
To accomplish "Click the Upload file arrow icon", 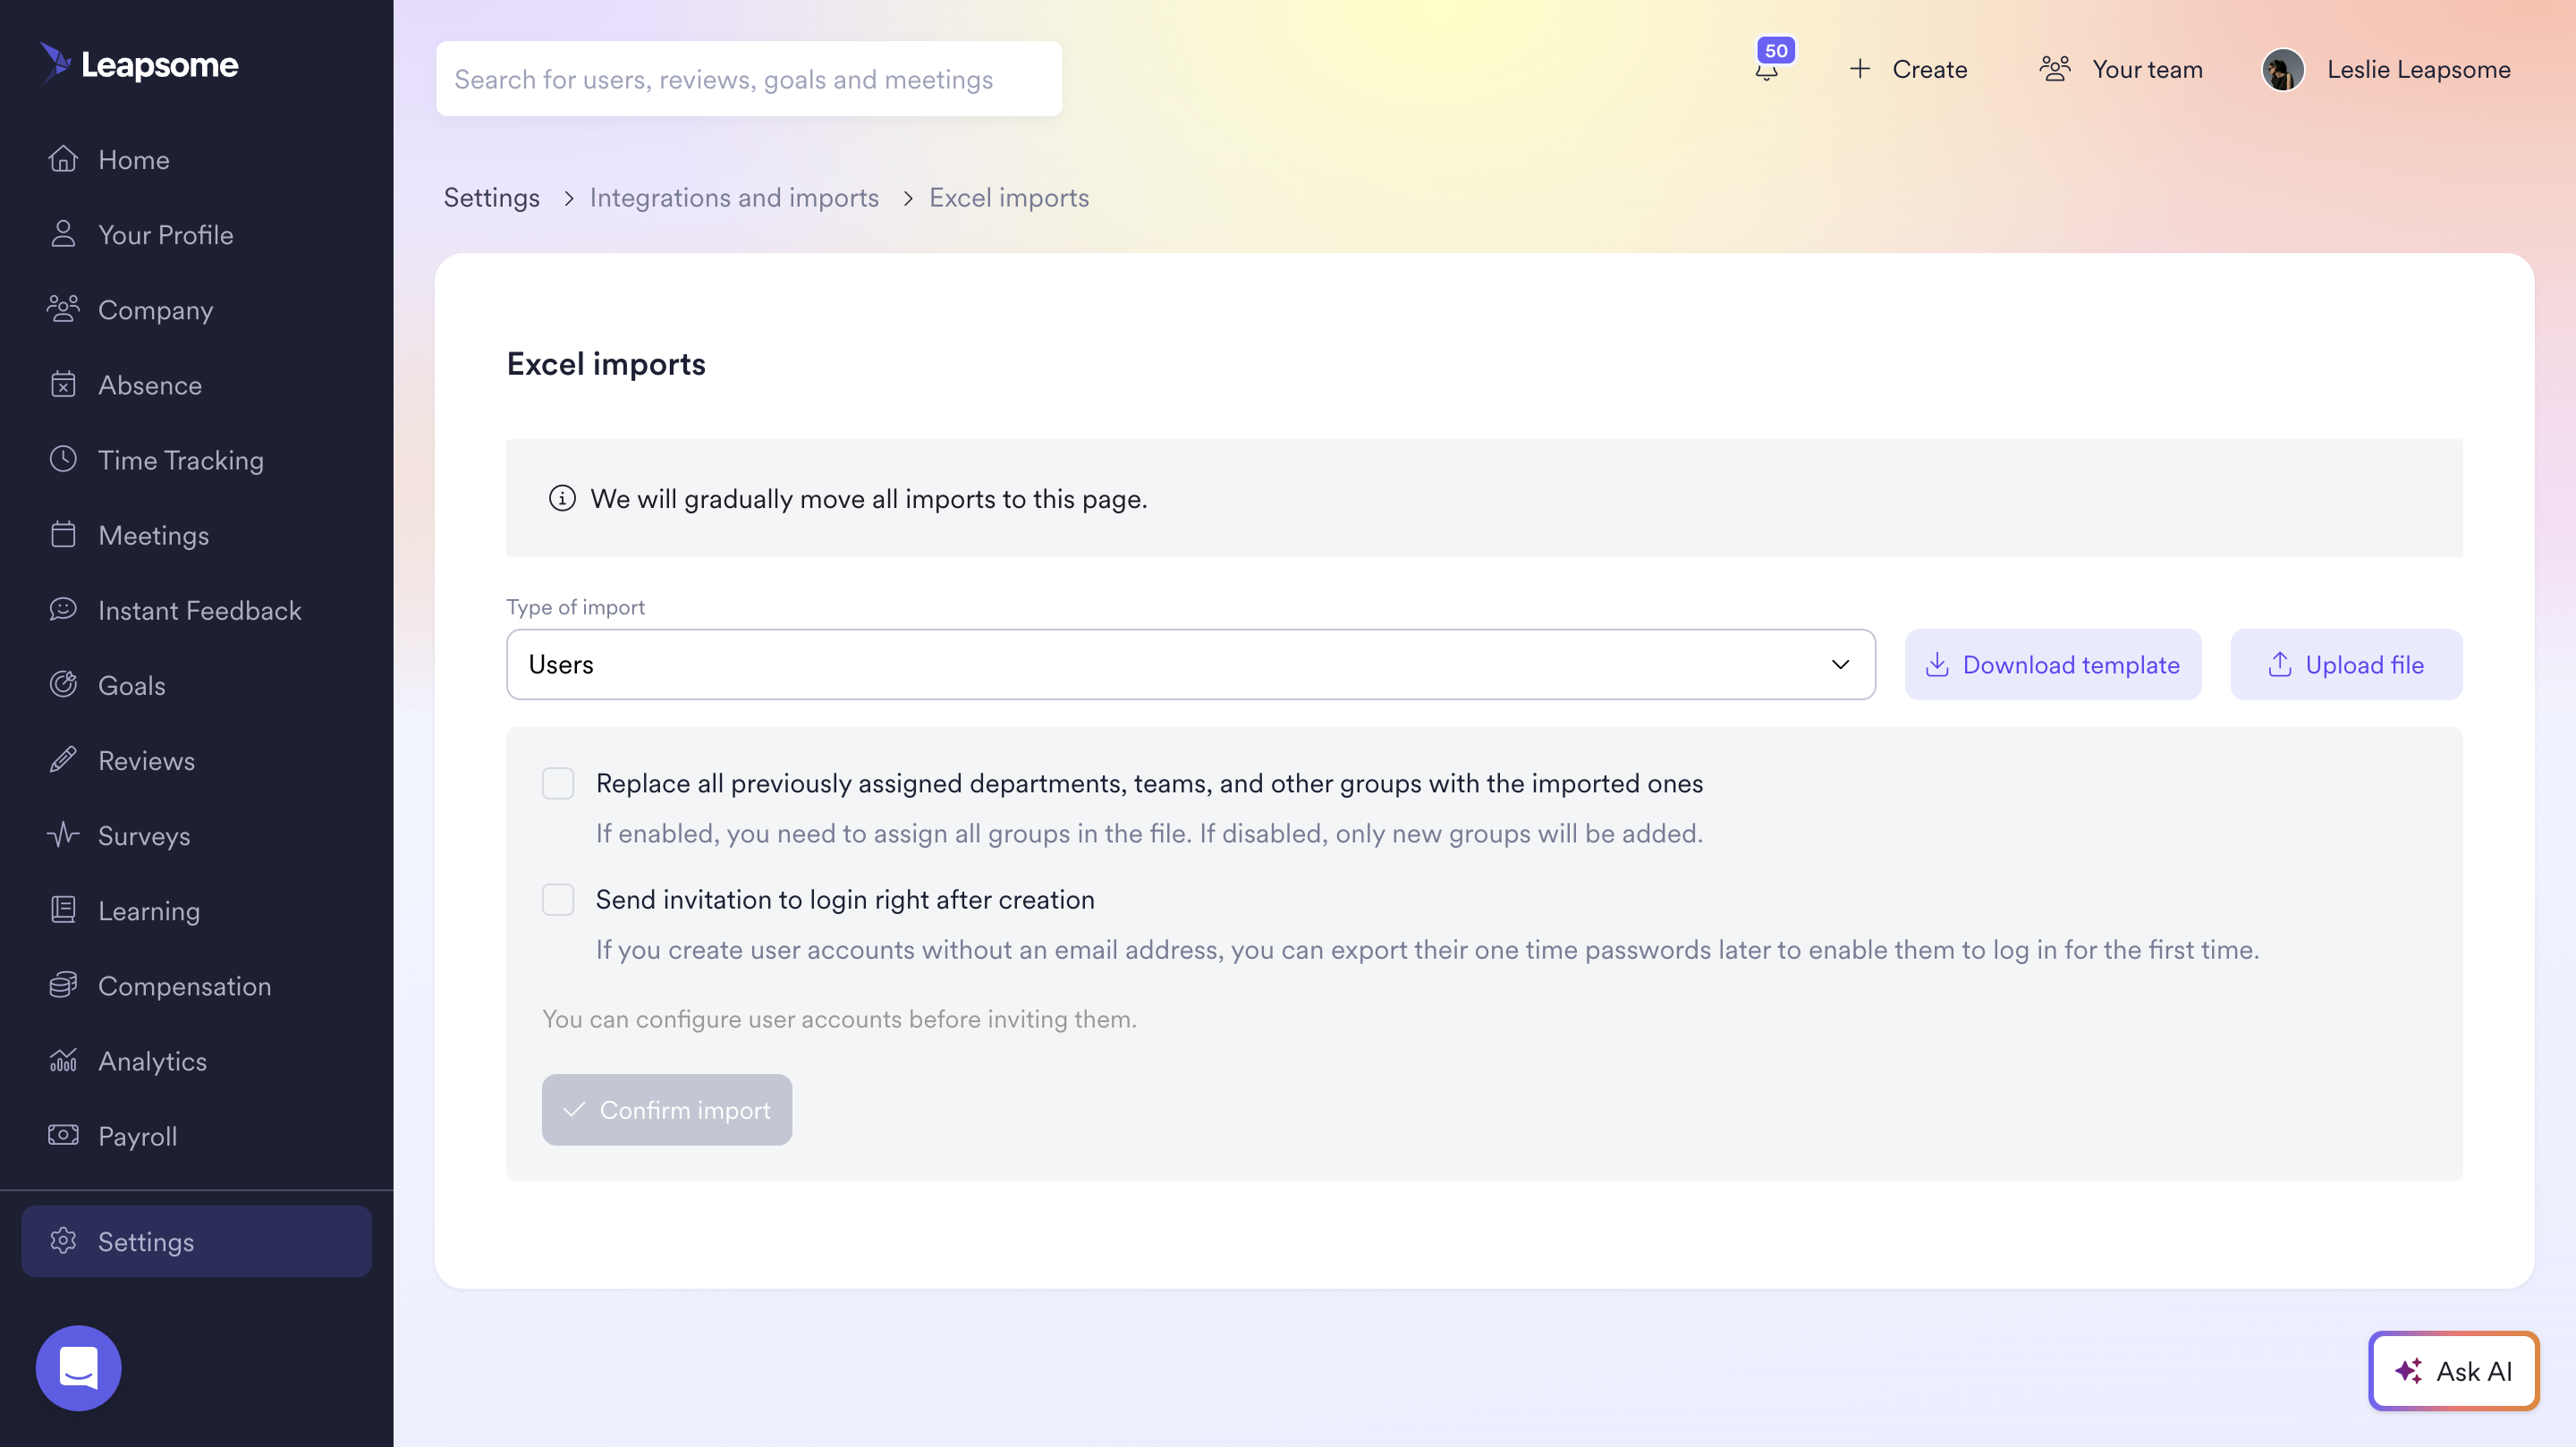I will pos(2279,664).
